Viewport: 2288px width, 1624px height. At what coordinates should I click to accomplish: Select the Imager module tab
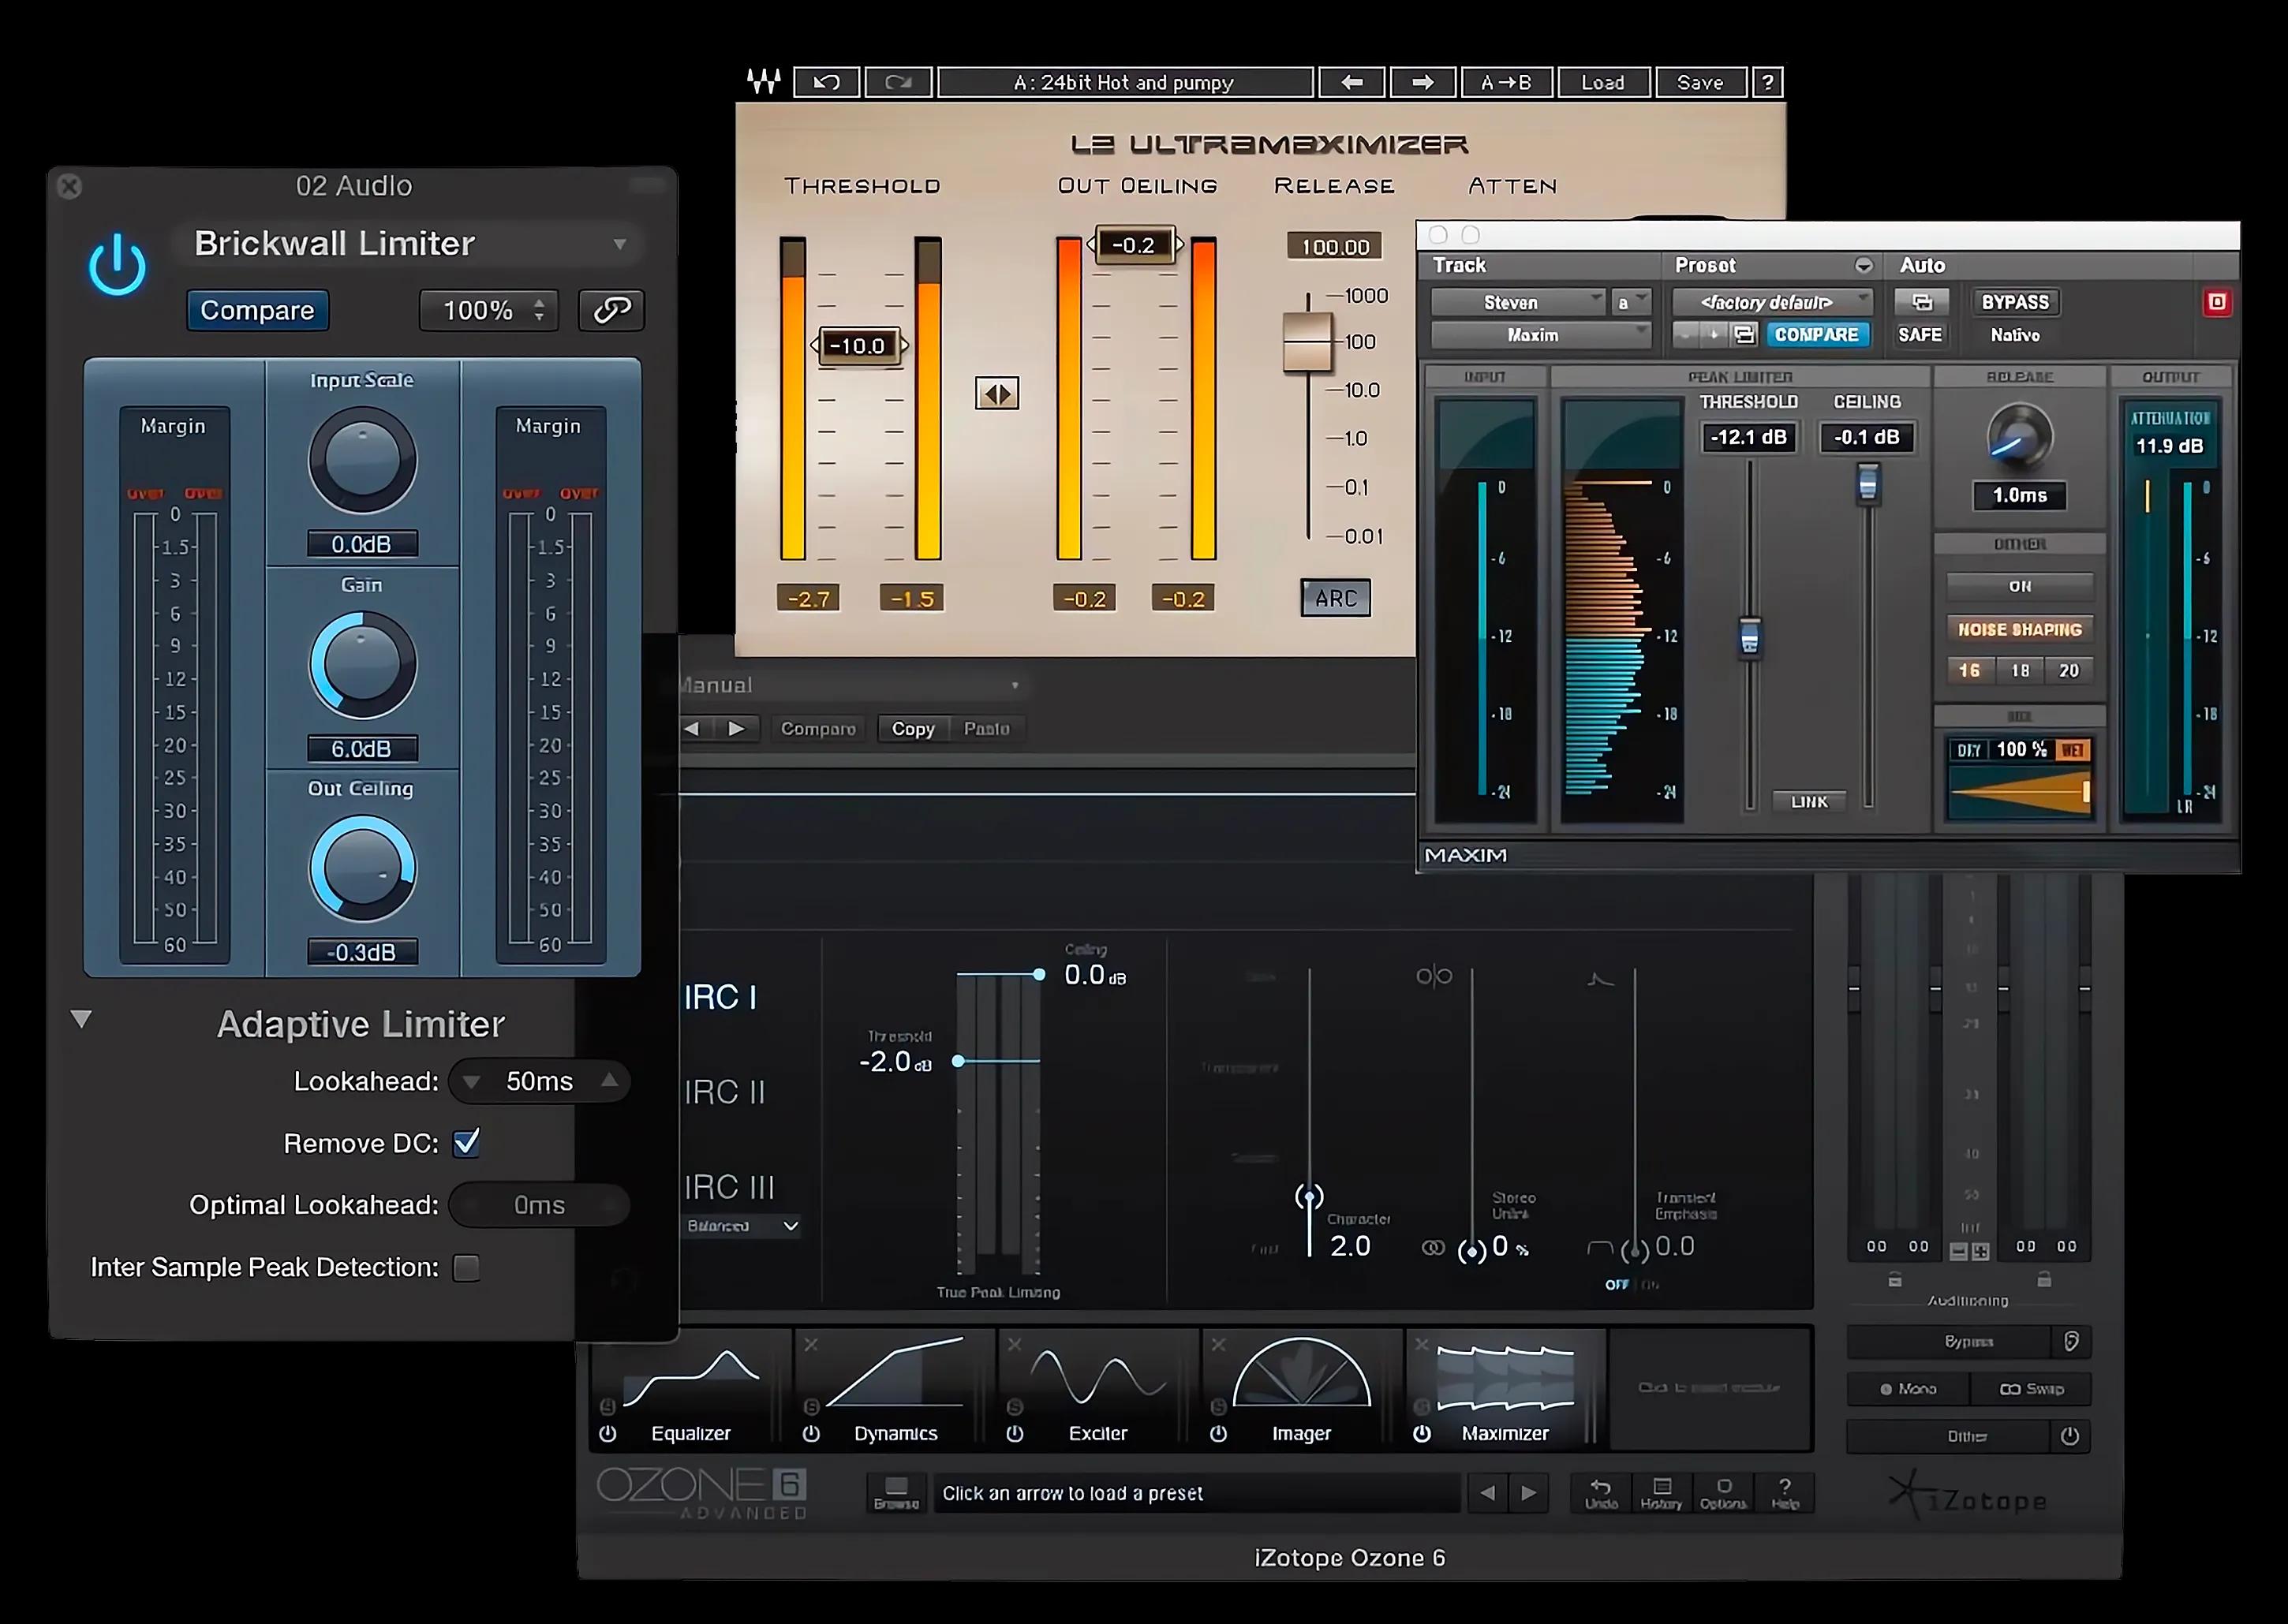(x=1301, y=1391)
